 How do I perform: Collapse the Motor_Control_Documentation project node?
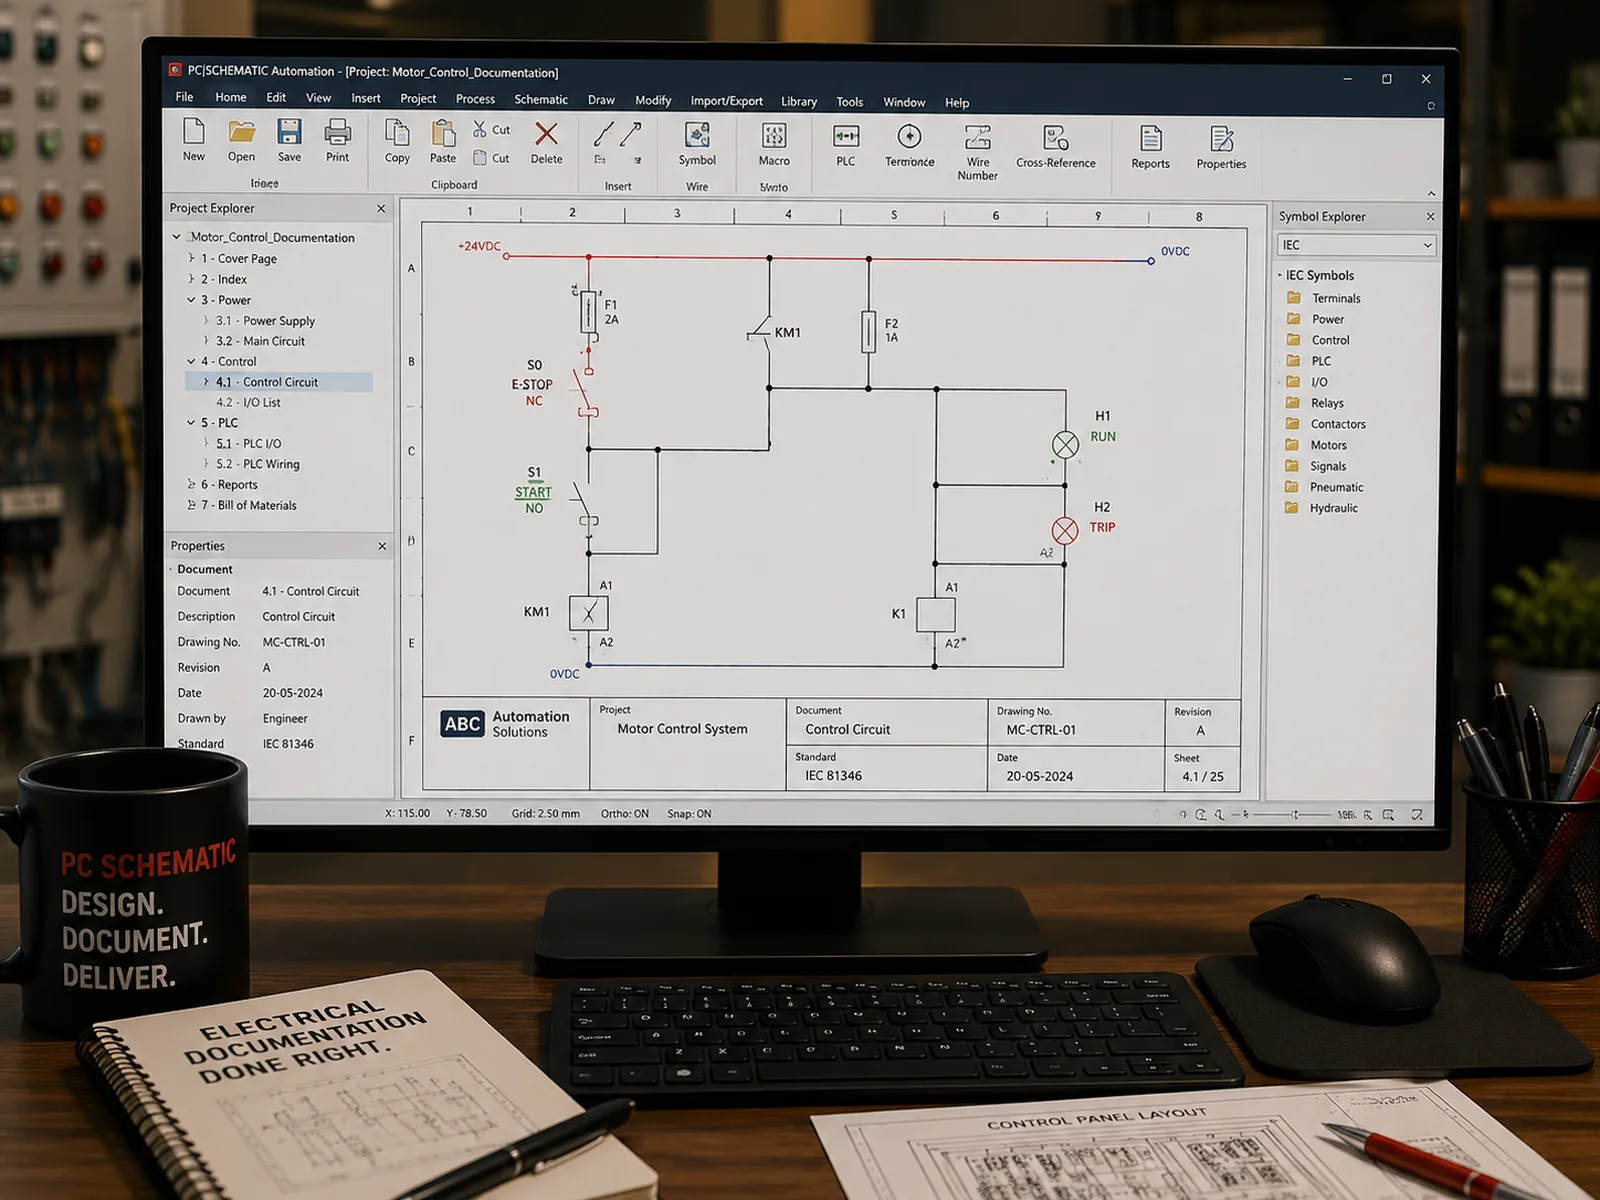(x=177, y=237)
